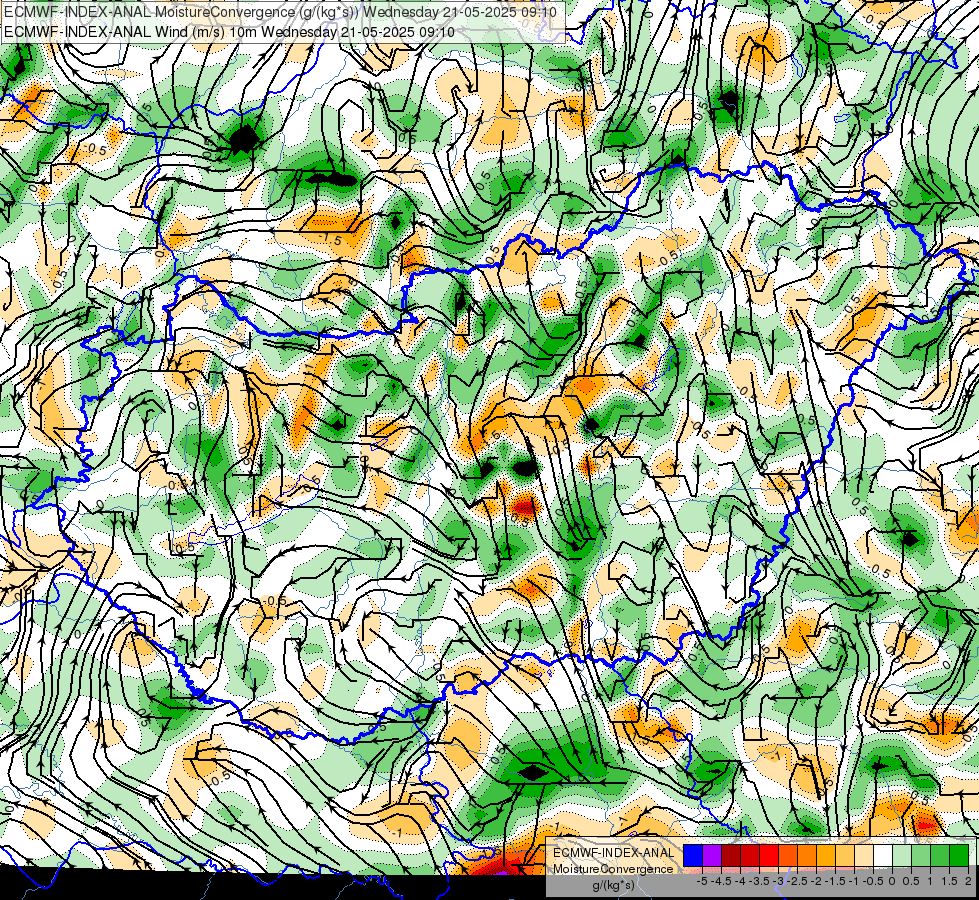Screen dimensions: 979x900
Task: Click the white swatch between -0.5 and 0
Action: 883,855
